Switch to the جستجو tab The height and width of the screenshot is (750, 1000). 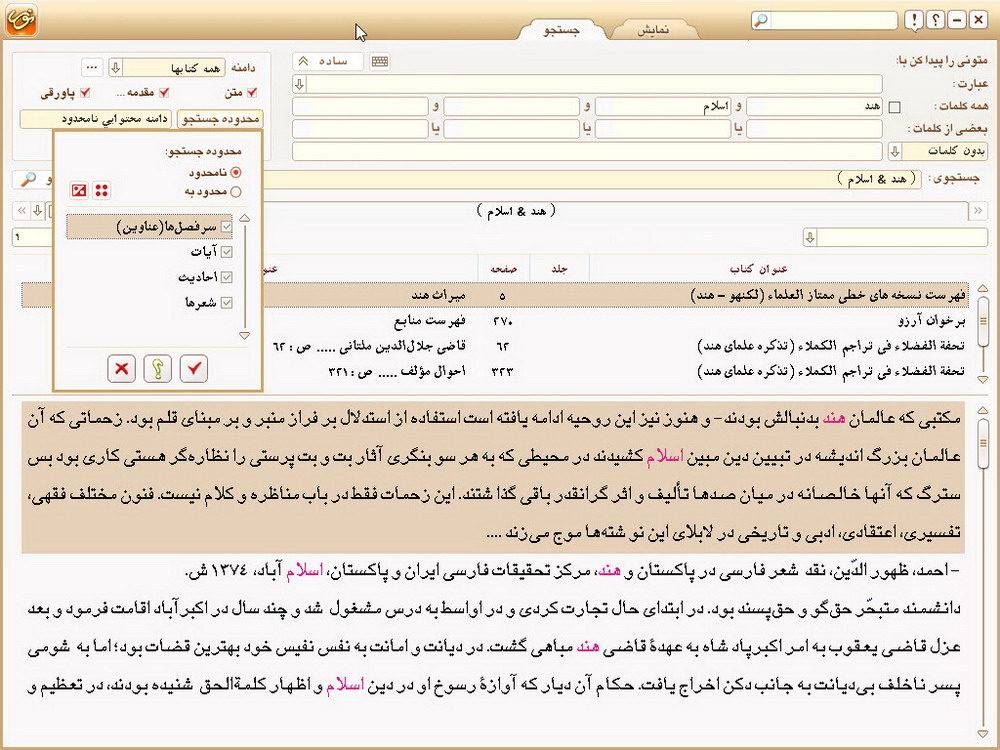(x=561, y=30)
